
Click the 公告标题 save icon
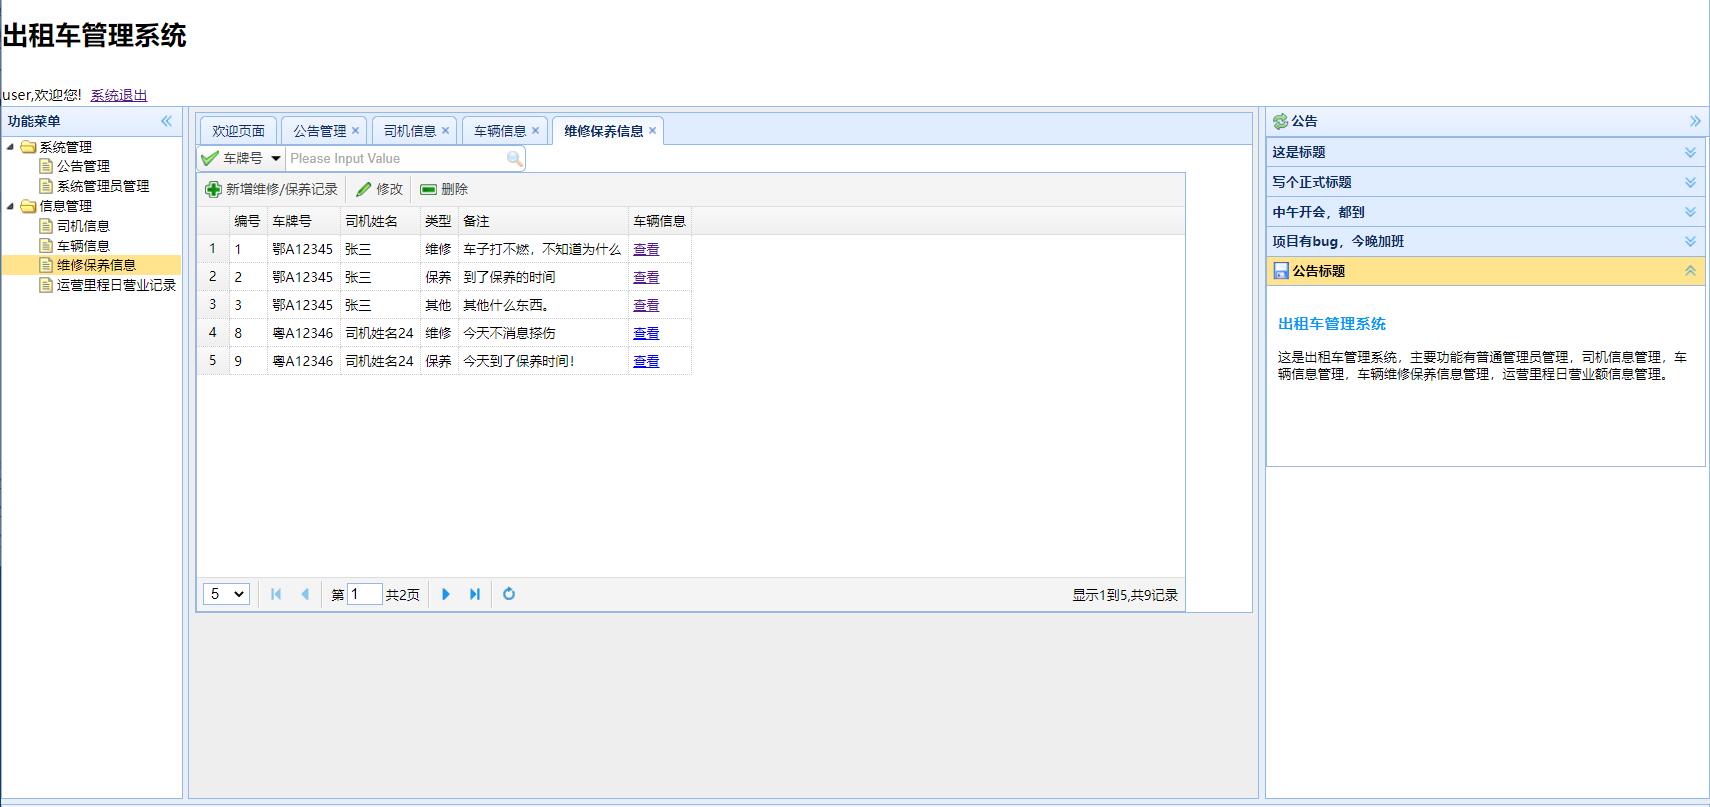click(x=1281, y=271)
